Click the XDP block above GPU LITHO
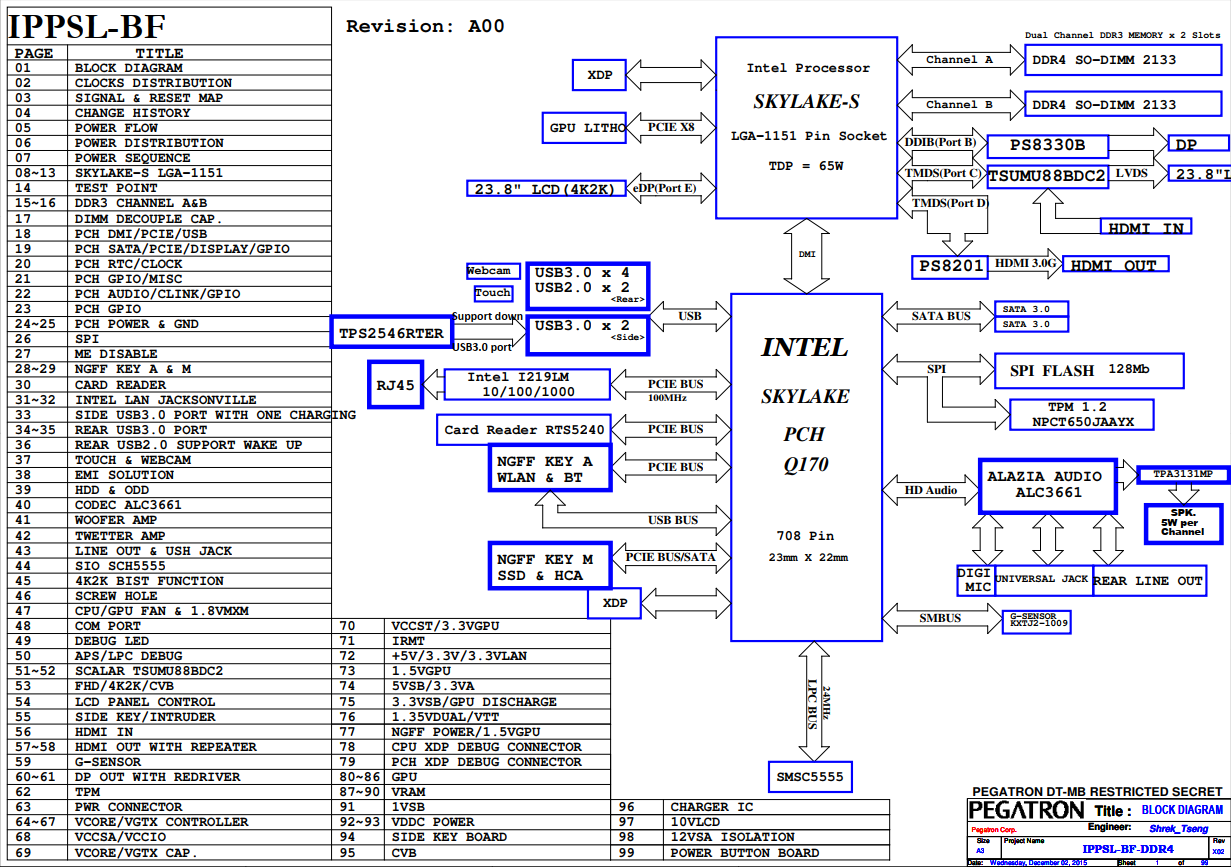The height and width of the screenshot is (867, 1231). (599, 75)
